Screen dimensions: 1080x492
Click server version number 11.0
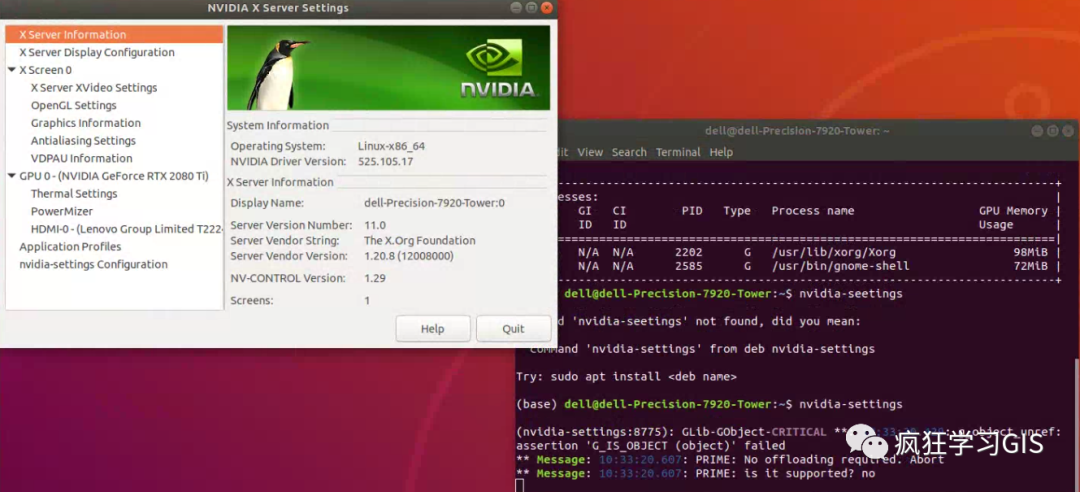point(375,225)
